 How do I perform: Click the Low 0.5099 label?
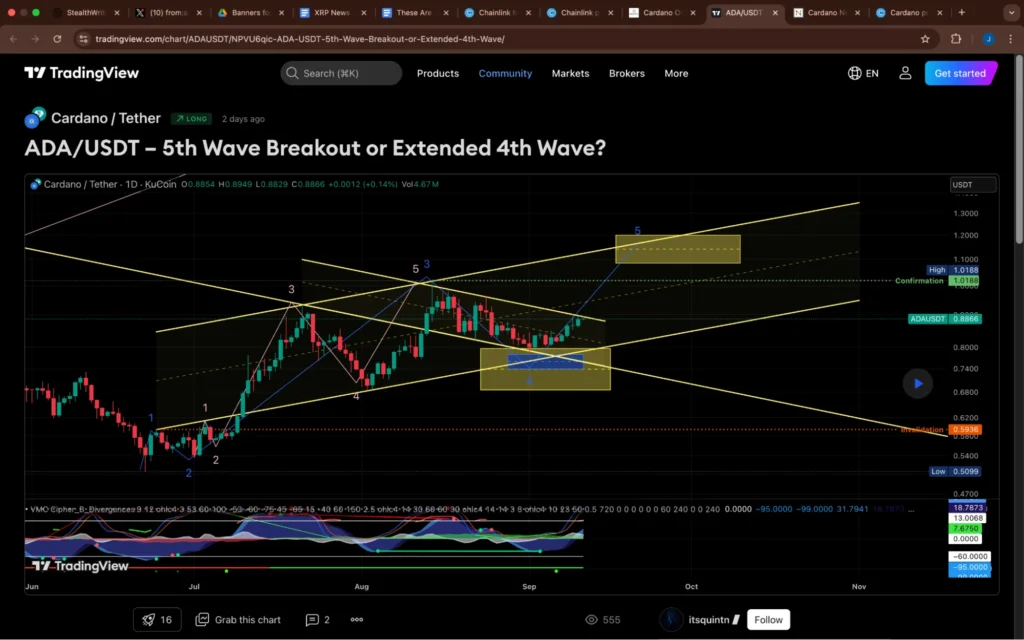[955, 472]
